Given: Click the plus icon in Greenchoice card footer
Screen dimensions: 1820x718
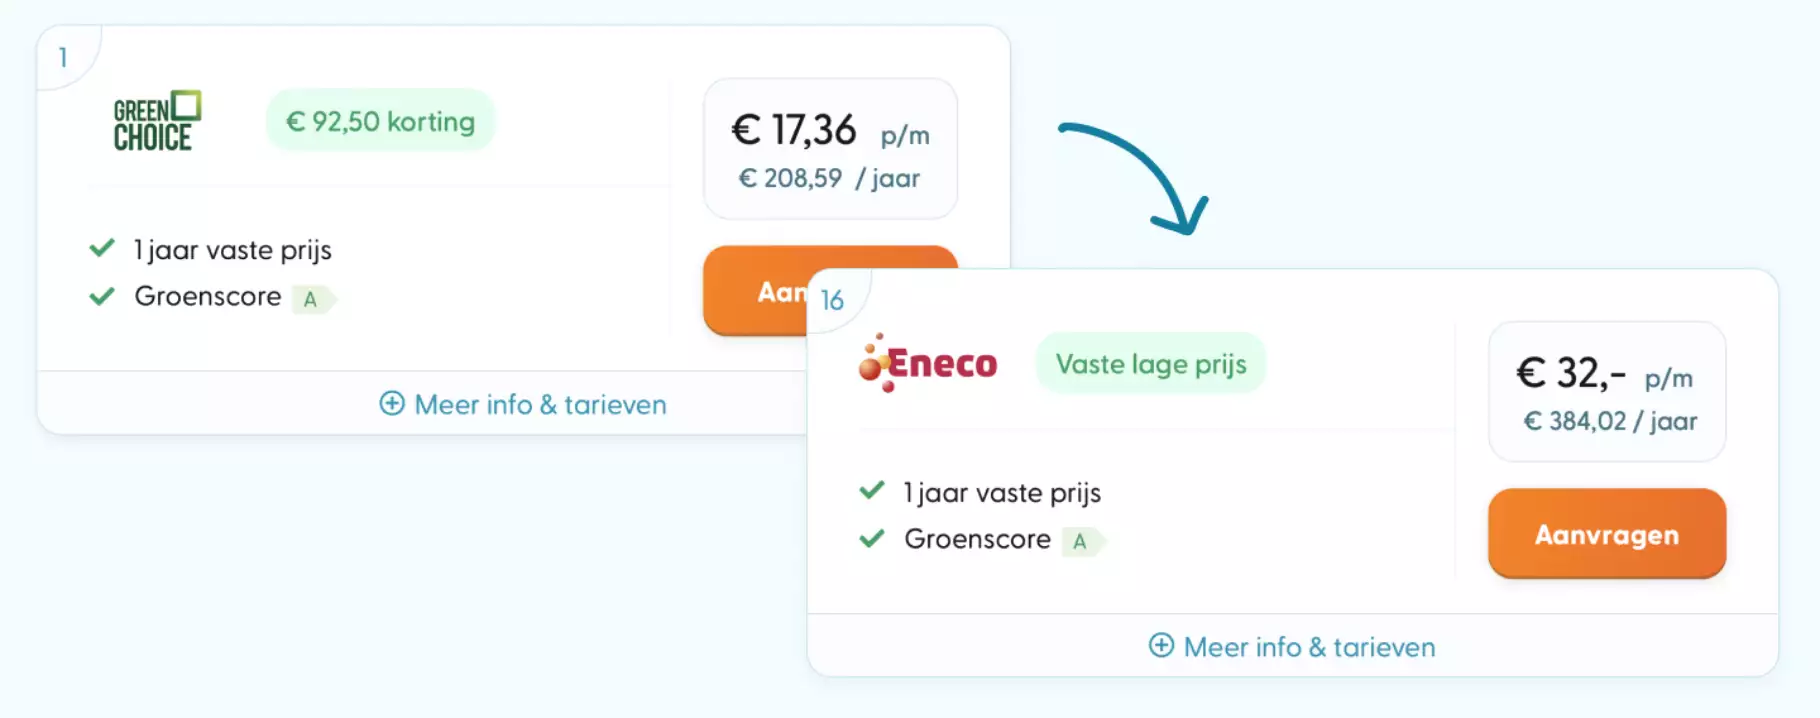Looking at the screenshot, I should [392, 403].
